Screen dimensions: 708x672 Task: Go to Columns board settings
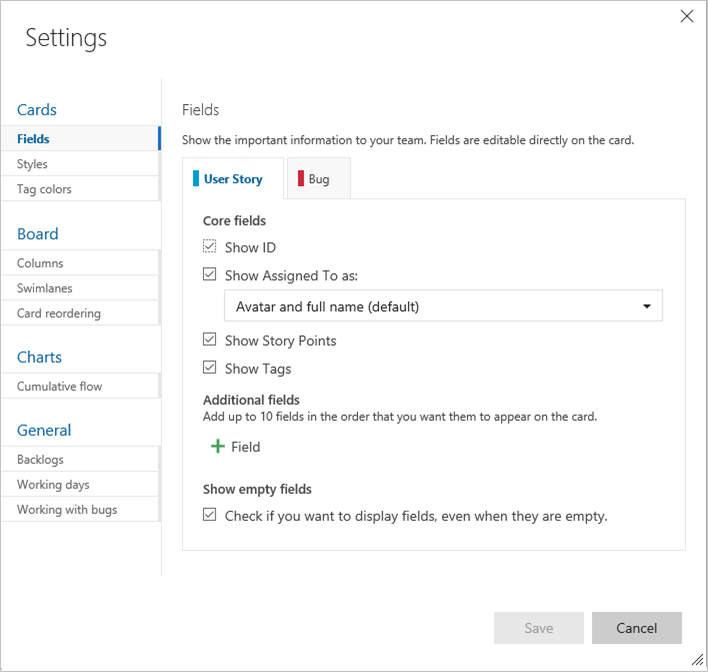(80, 263)
